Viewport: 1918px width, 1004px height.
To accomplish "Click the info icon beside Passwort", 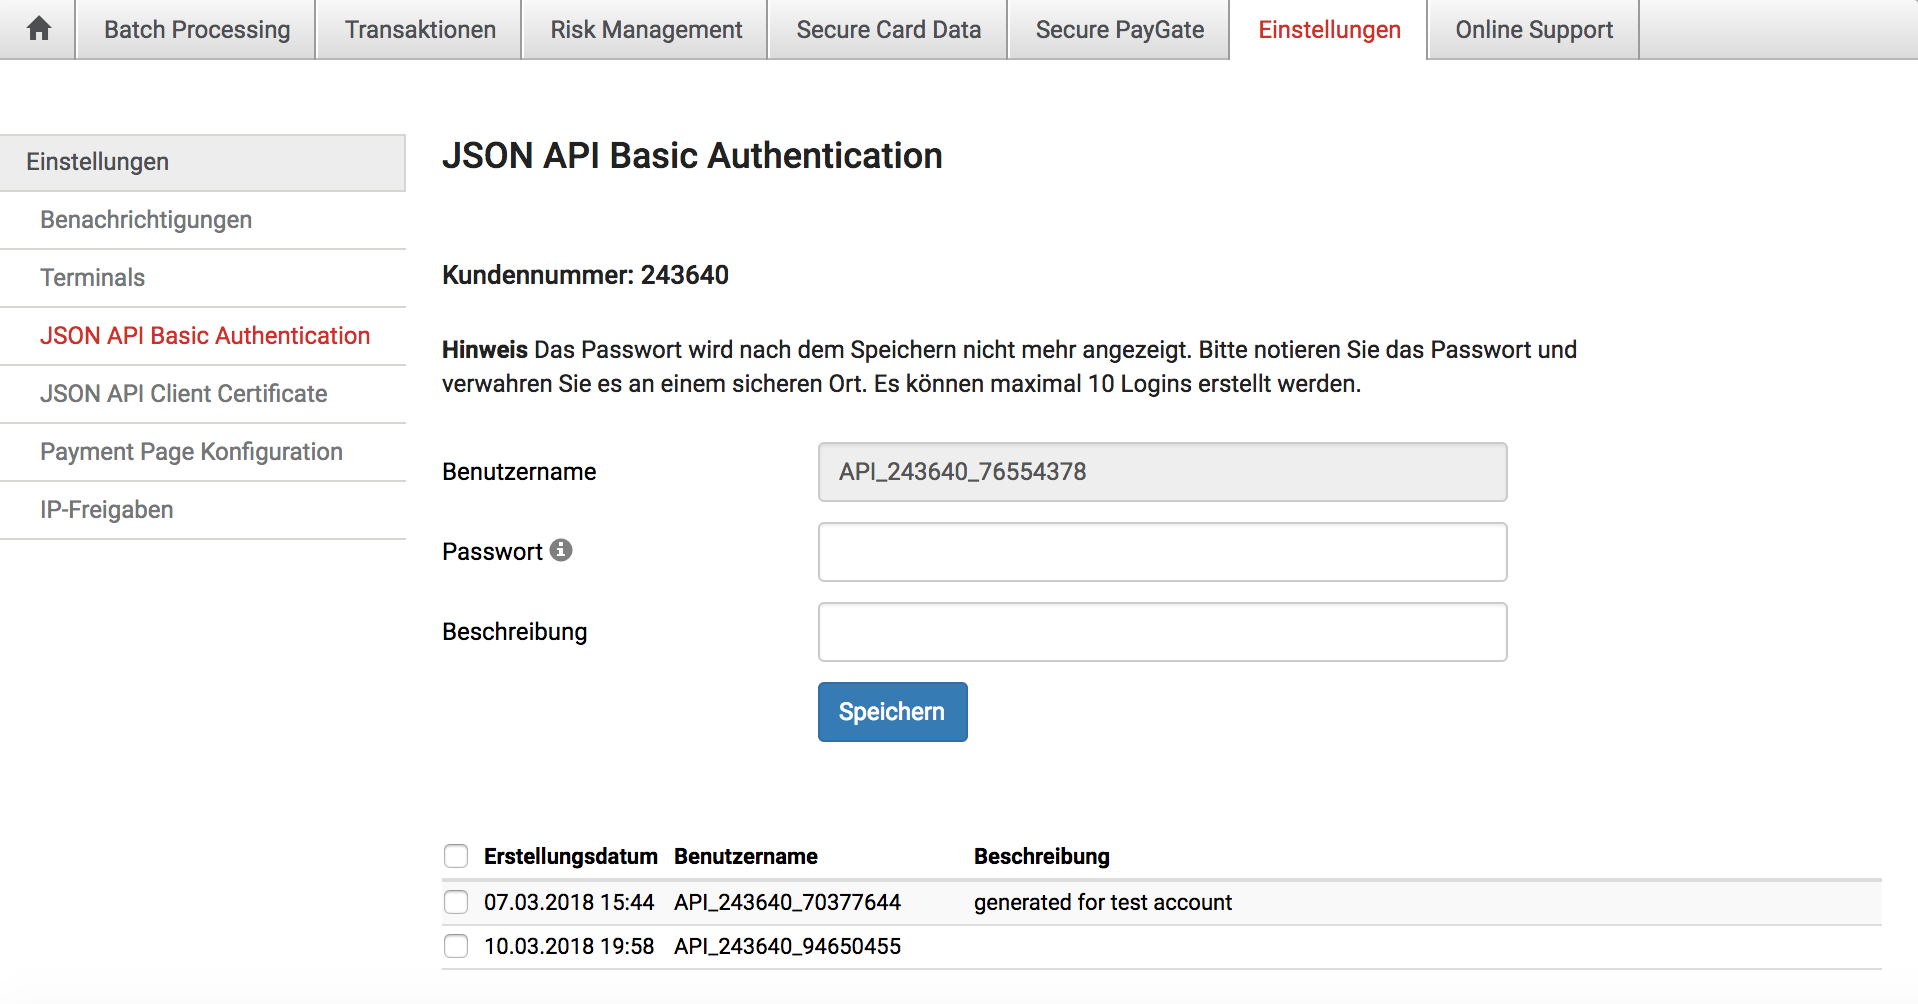I will point(561,549).
